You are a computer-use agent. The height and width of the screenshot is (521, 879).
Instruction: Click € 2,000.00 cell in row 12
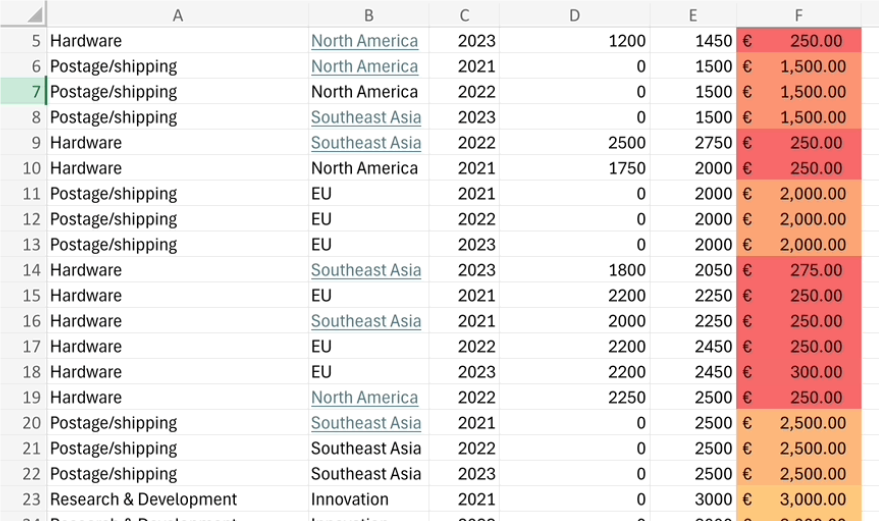pos(798,219)
